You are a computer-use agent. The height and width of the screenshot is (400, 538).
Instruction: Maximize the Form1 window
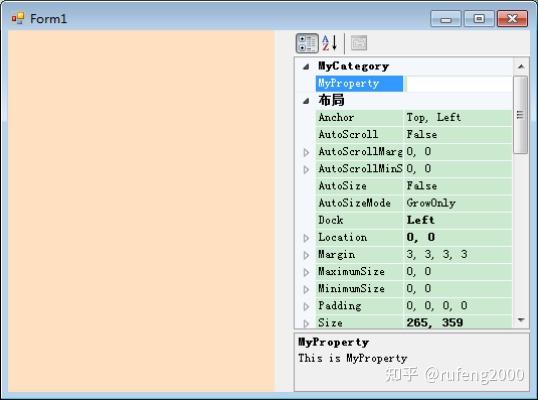pos(479,19)
